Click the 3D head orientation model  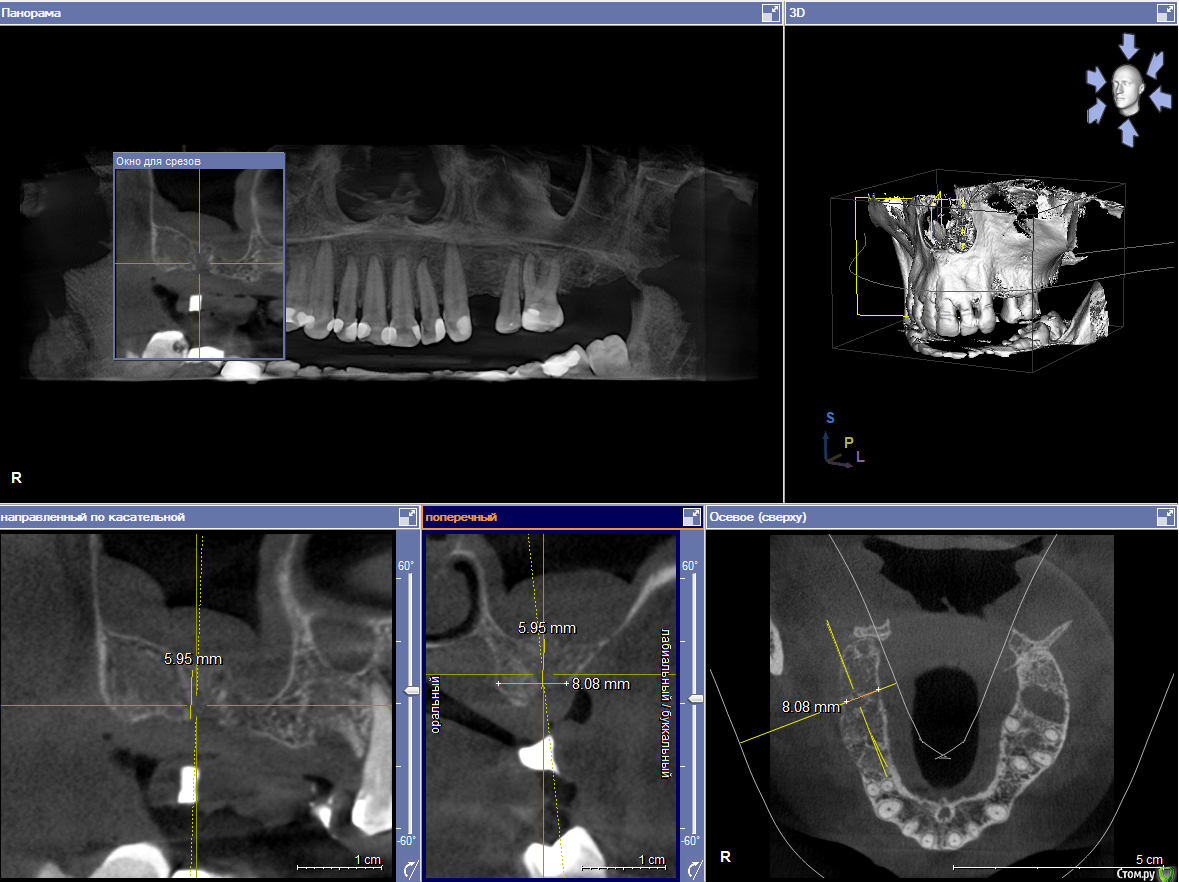tap(1127, 89)
